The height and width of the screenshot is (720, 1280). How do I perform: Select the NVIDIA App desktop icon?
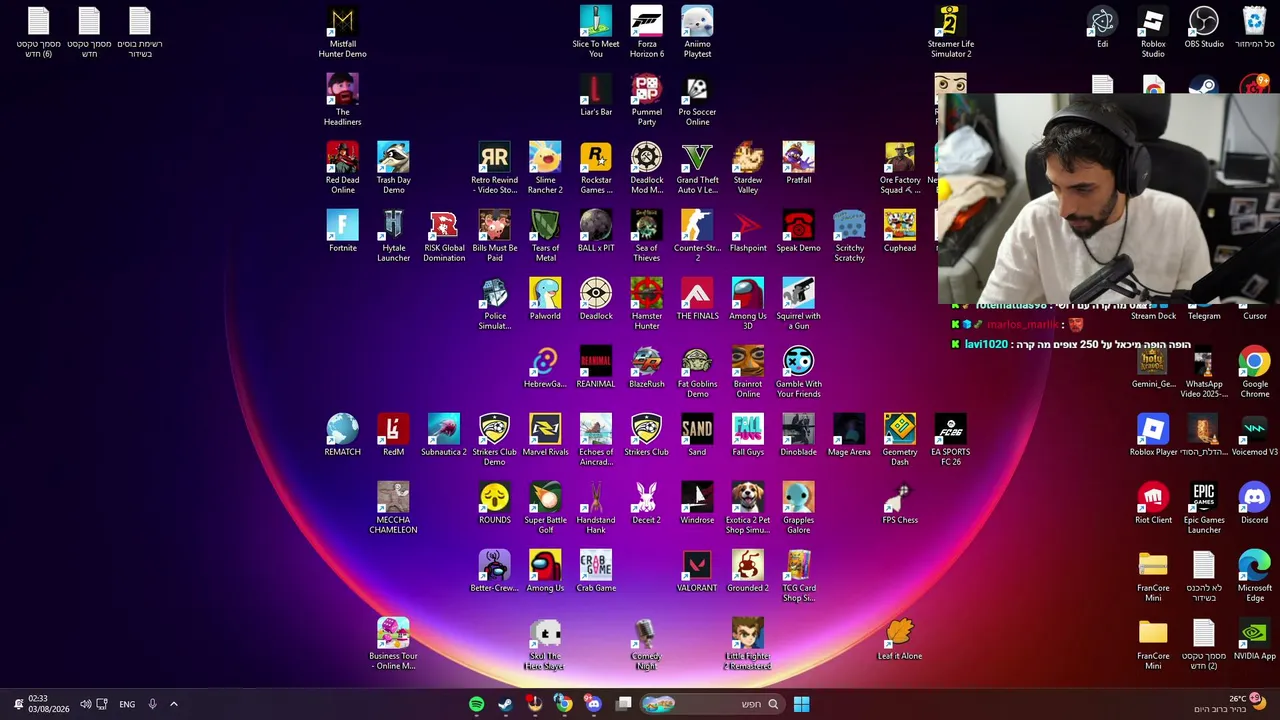coord(1254,639)
